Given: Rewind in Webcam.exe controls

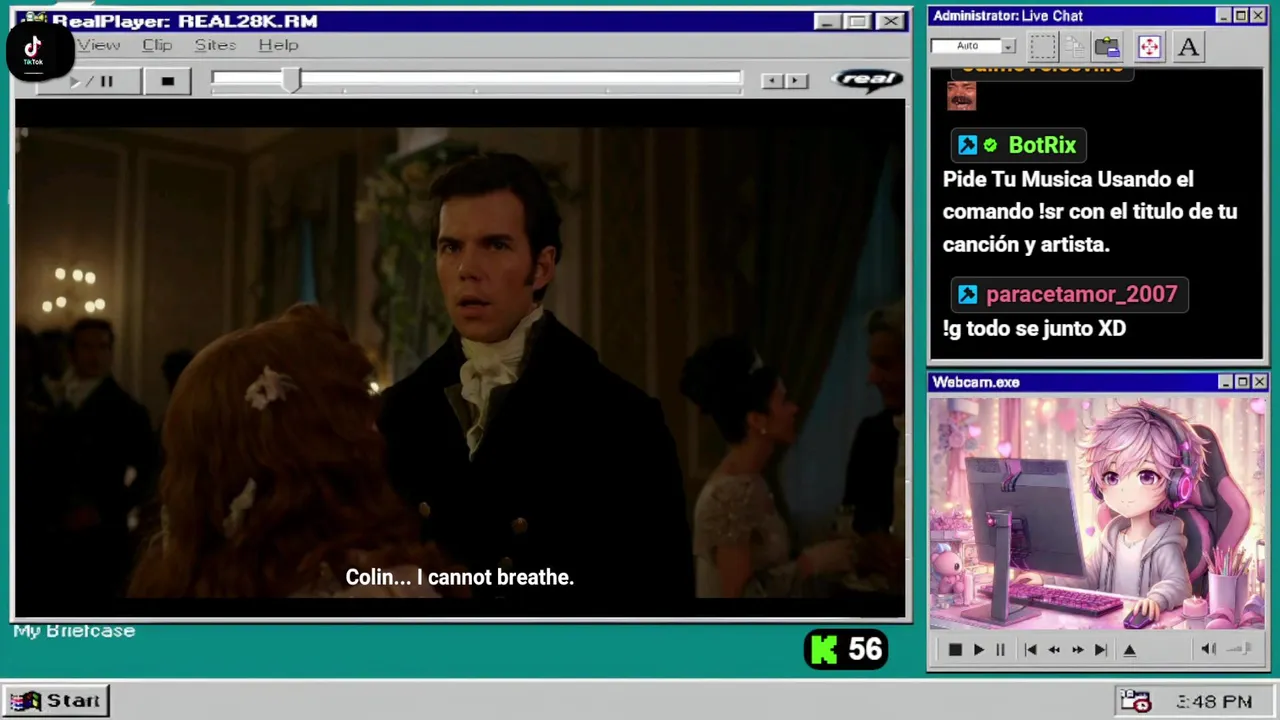Looking at the screenshot, I should (x=1054, y=650).
